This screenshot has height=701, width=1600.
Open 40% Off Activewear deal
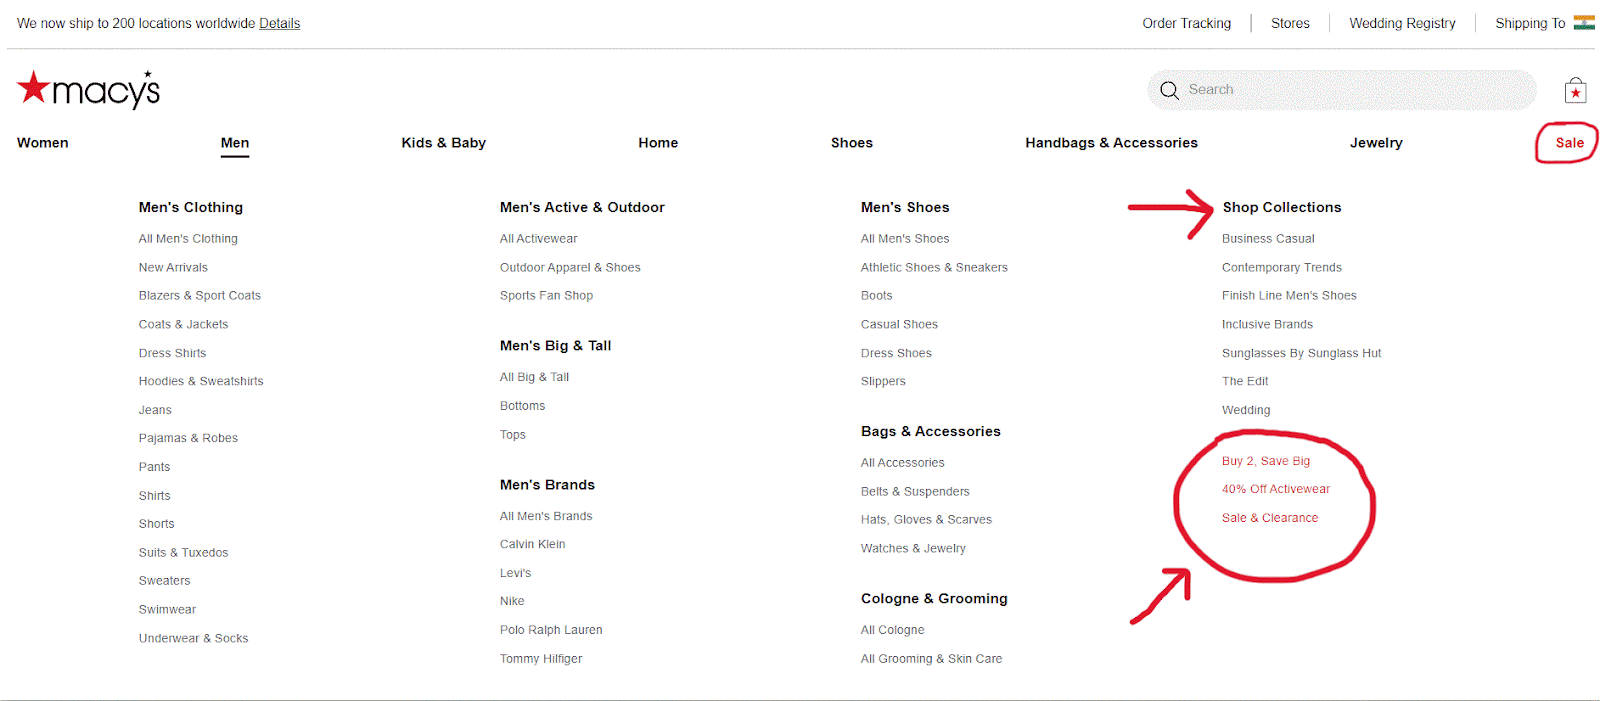[x=1275, y=489]
